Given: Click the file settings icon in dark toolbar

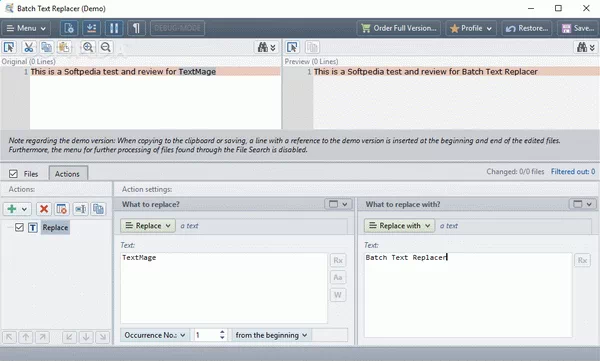Looking at the screenshot, I should click(69, 28).
